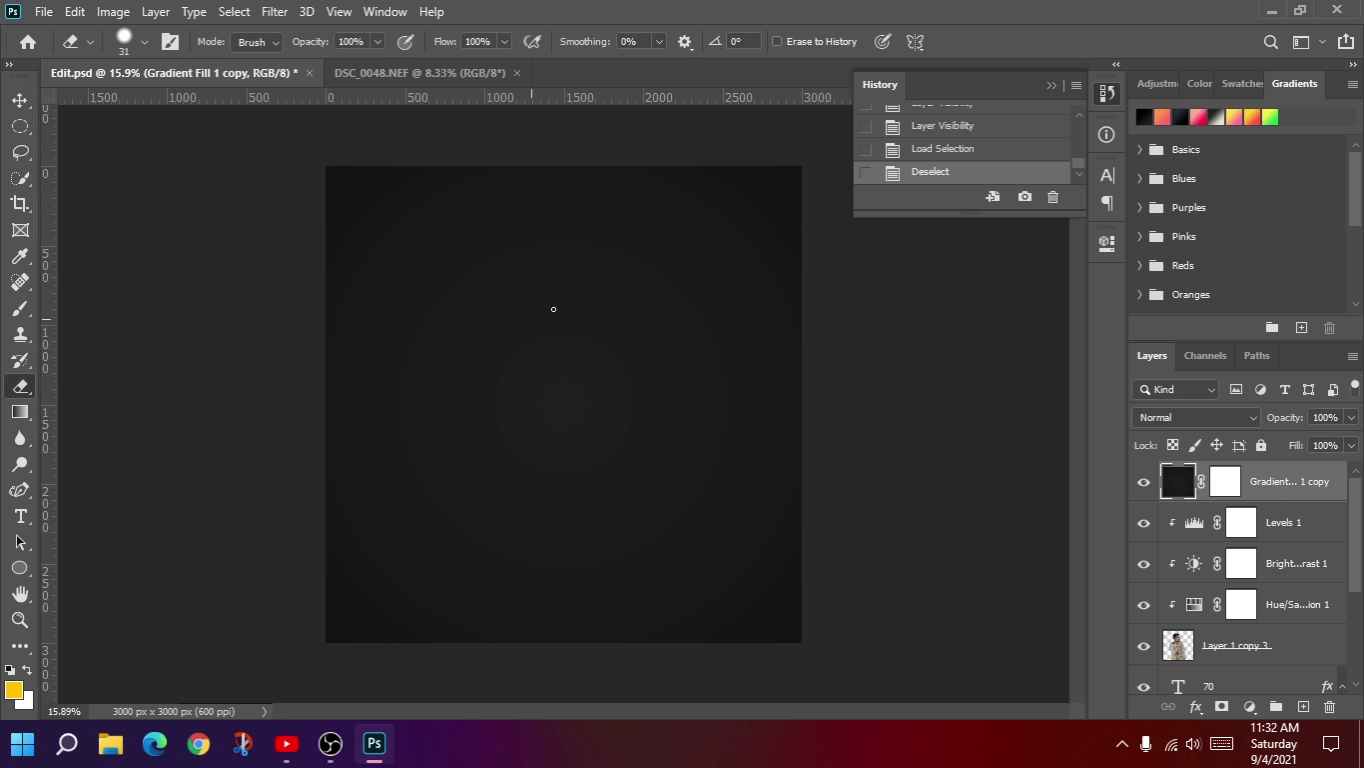Select the Pen tool
The width and height of the screenshot is (1364, 768).
click(x=20, y=490)
